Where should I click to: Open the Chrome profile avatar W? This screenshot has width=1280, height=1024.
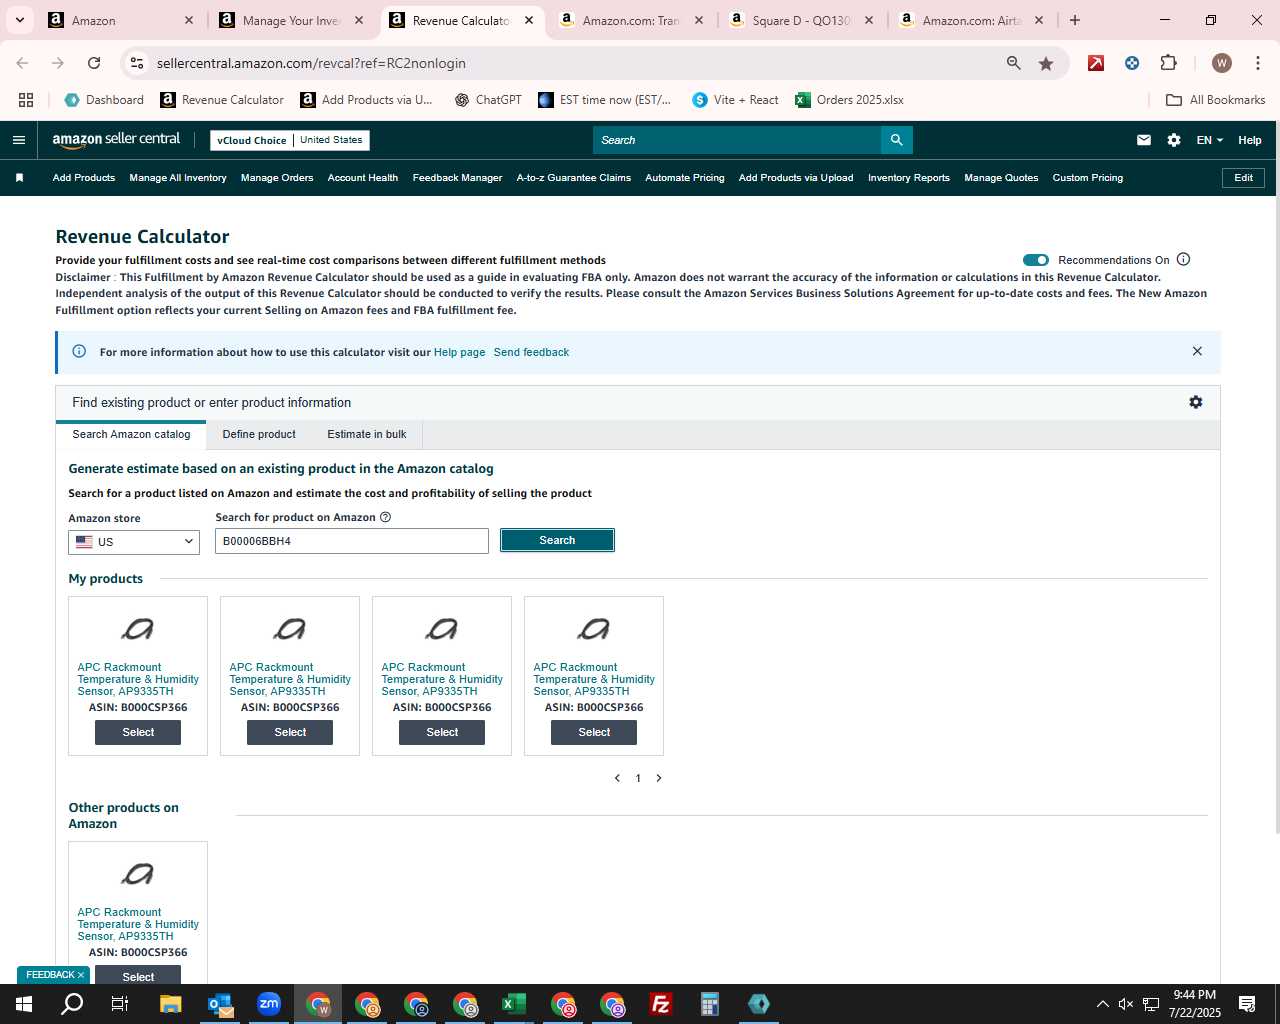[x=1221, y=63]
